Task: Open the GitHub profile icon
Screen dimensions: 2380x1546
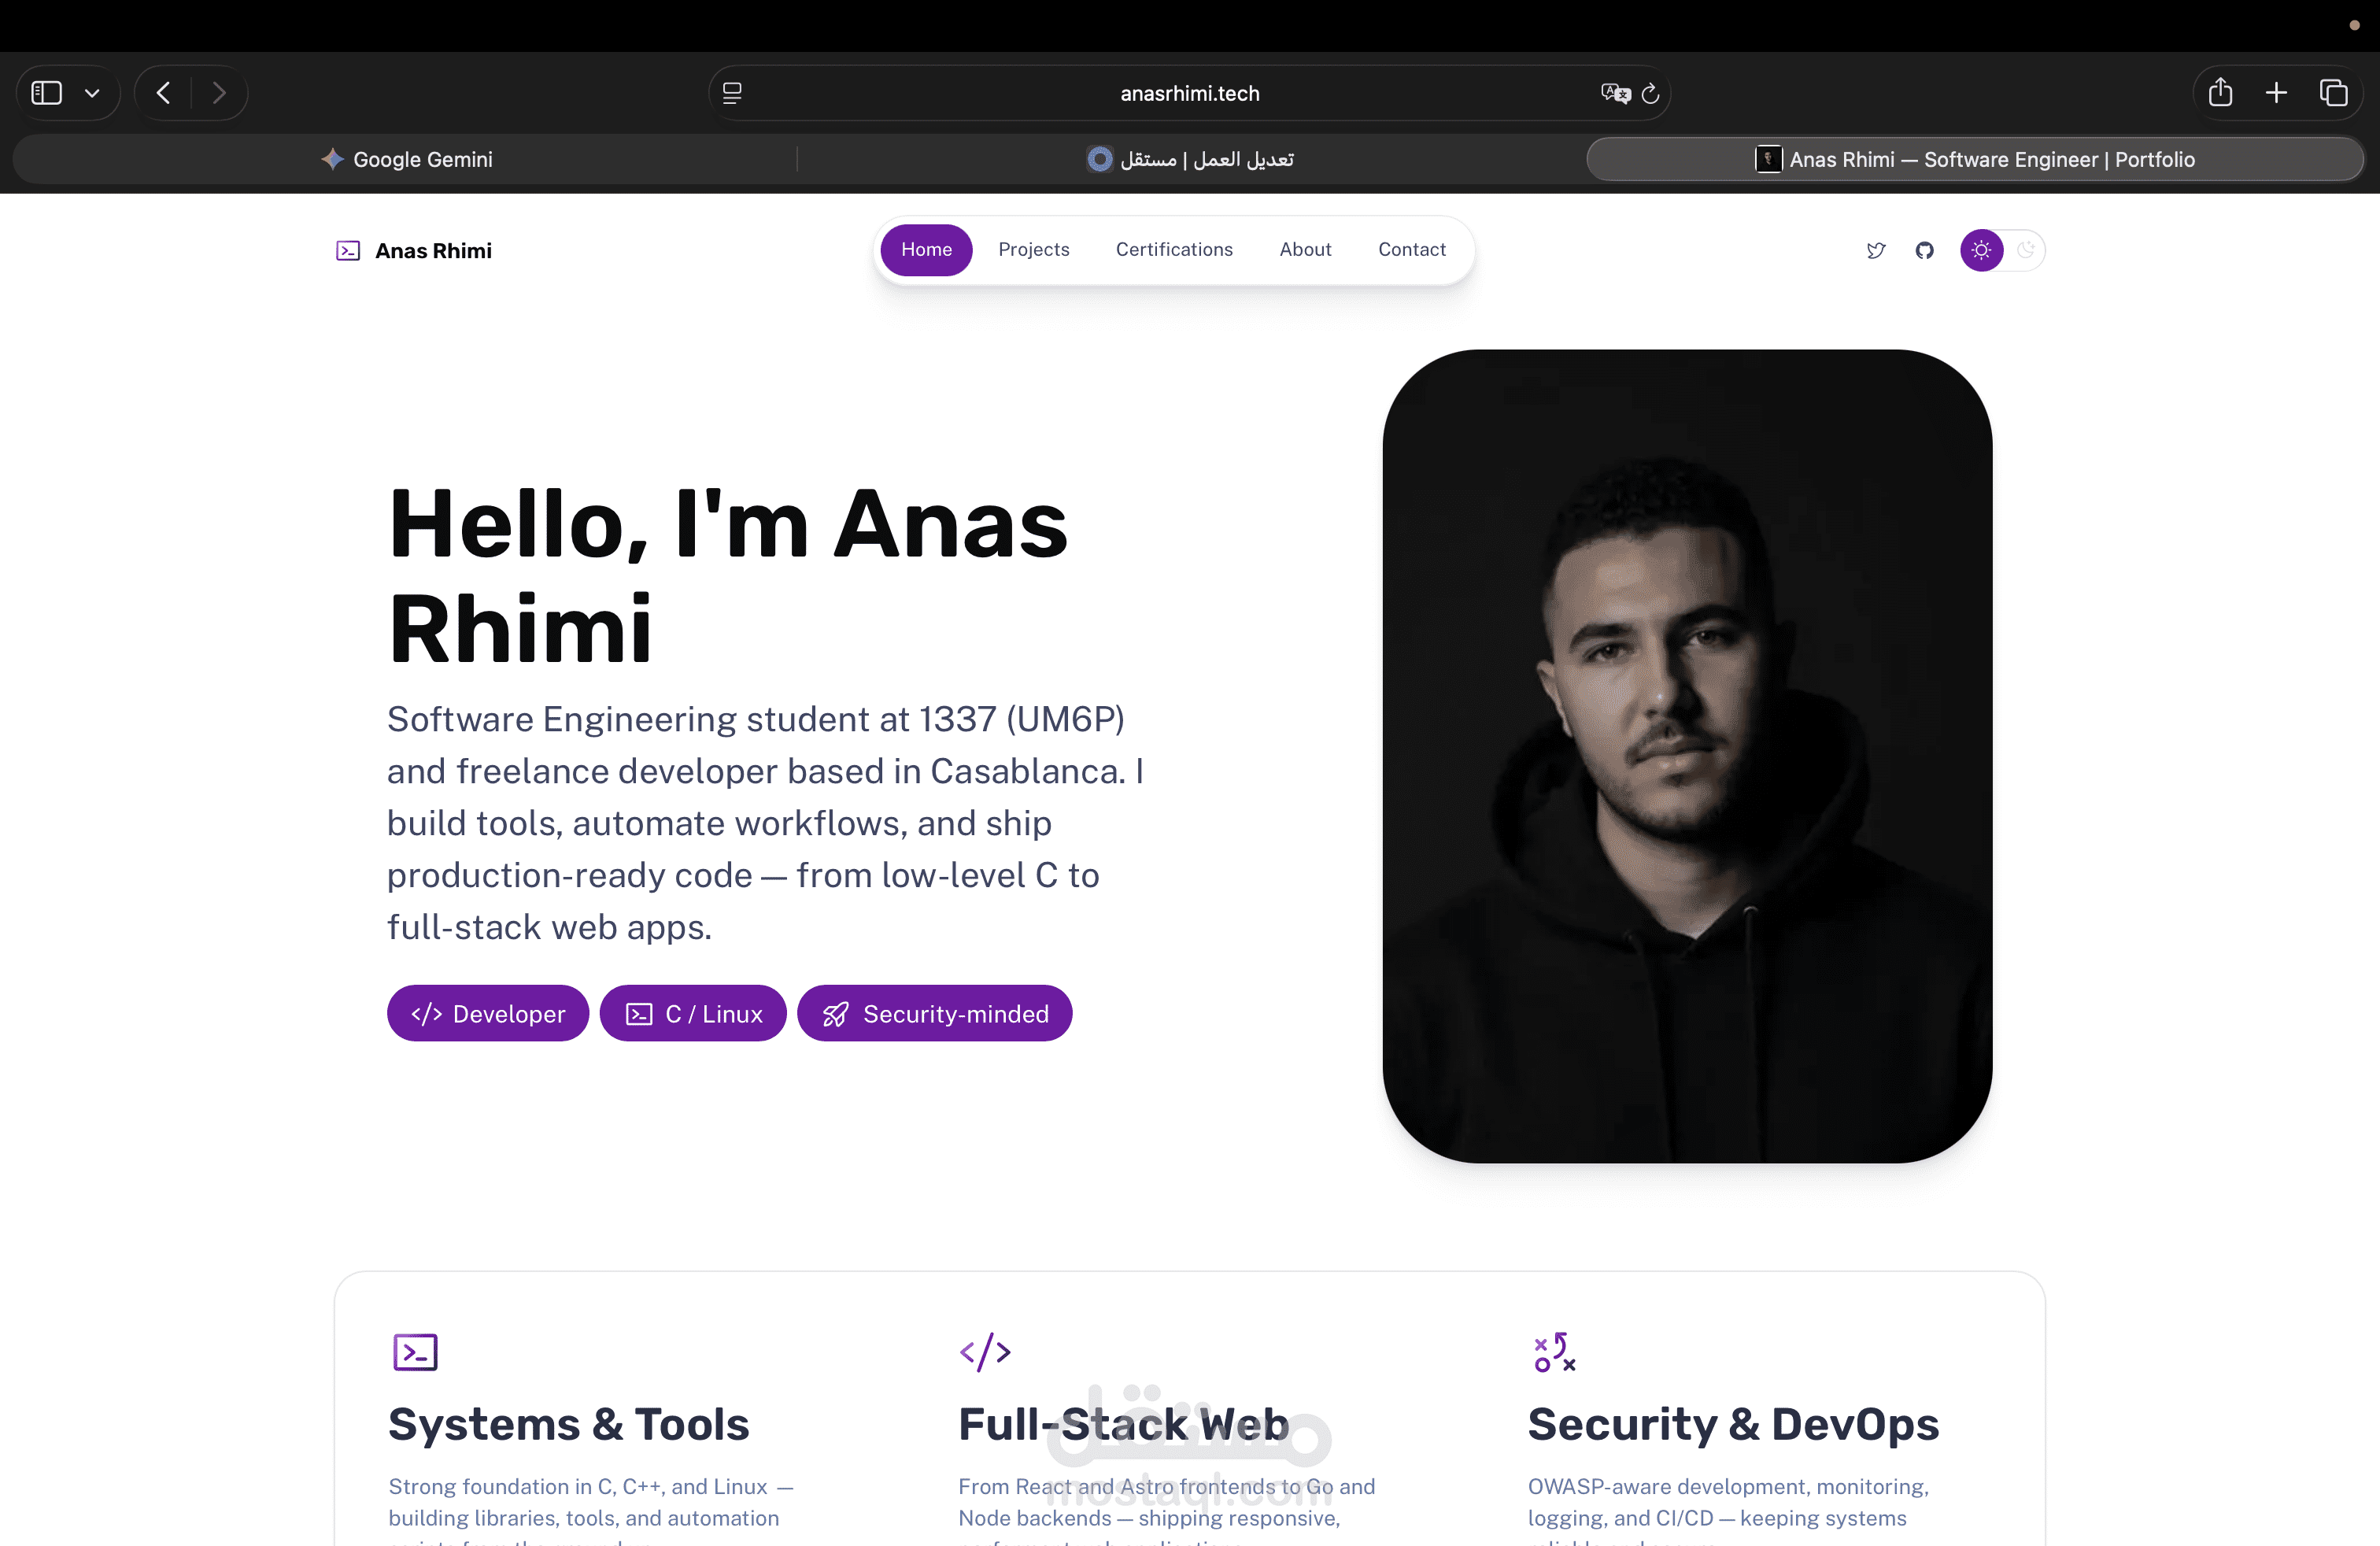Action: click(1924, 250)
